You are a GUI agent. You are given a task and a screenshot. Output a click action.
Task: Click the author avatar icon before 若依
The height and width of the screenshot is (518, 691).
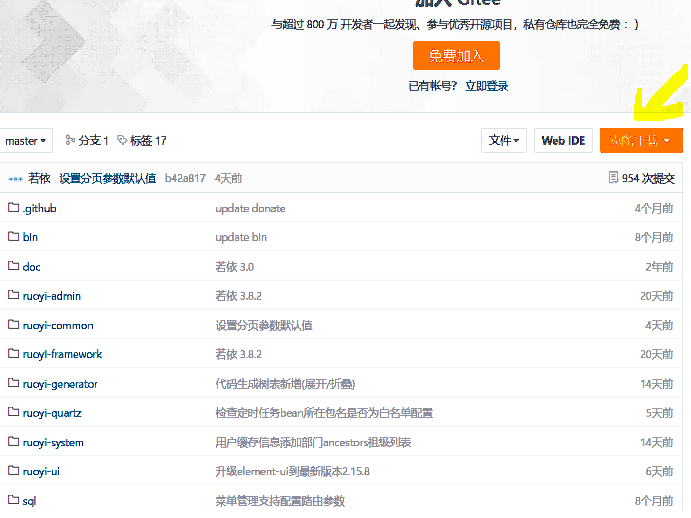[15, 179]
